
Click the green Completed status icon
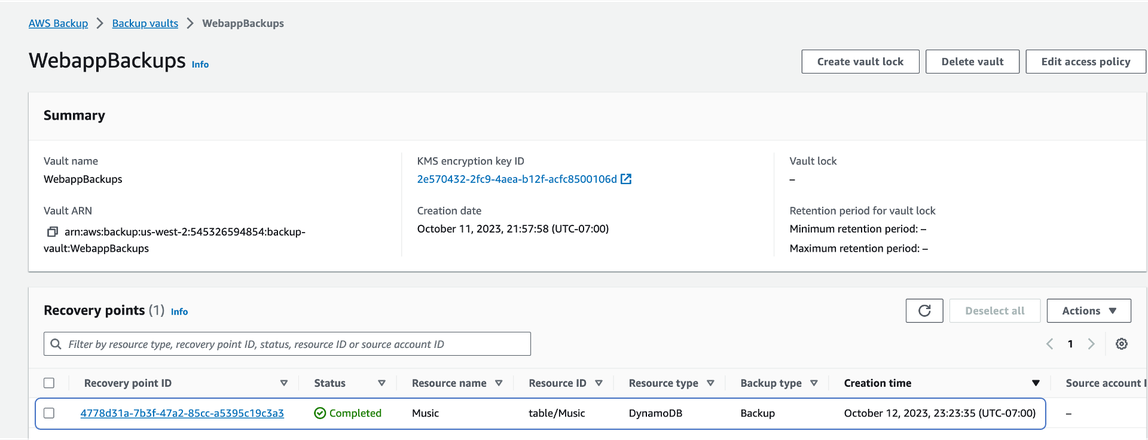320,413
